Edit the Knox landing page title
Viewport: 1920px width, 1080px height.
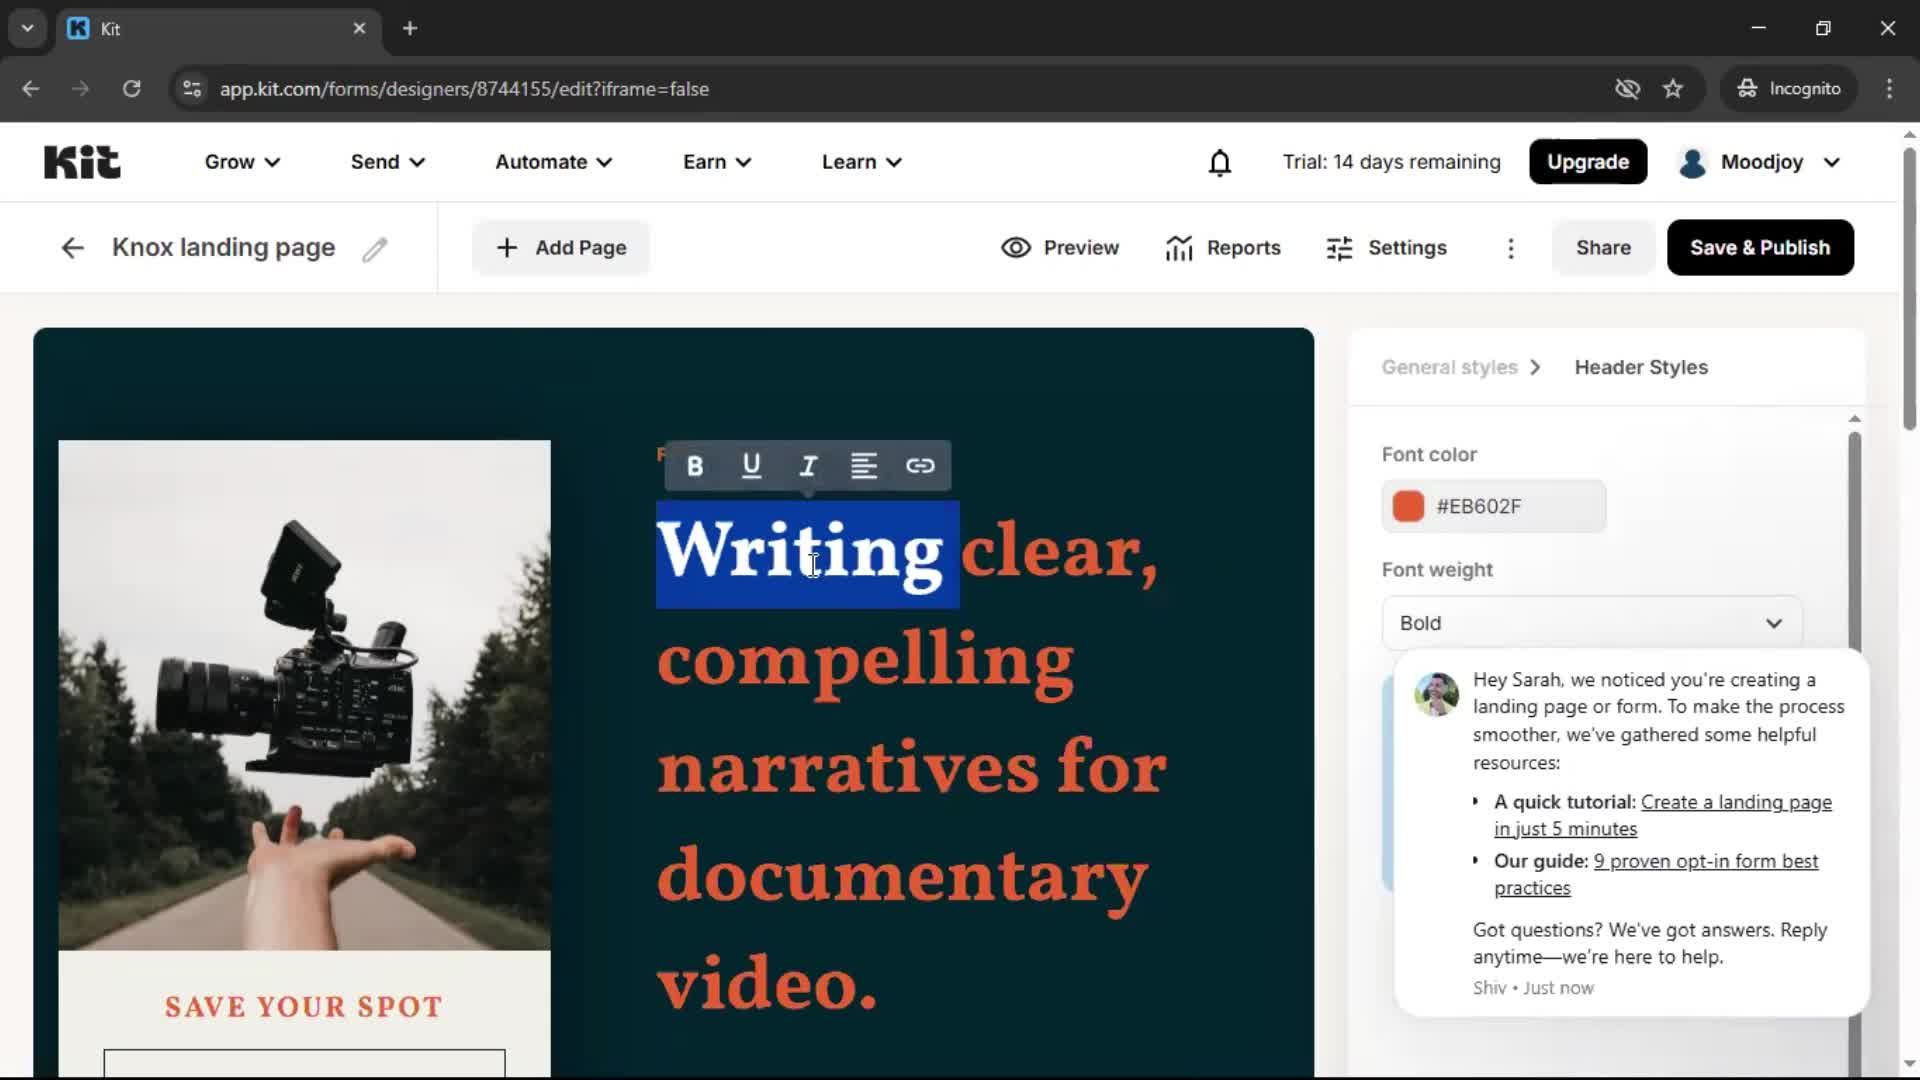374,248
